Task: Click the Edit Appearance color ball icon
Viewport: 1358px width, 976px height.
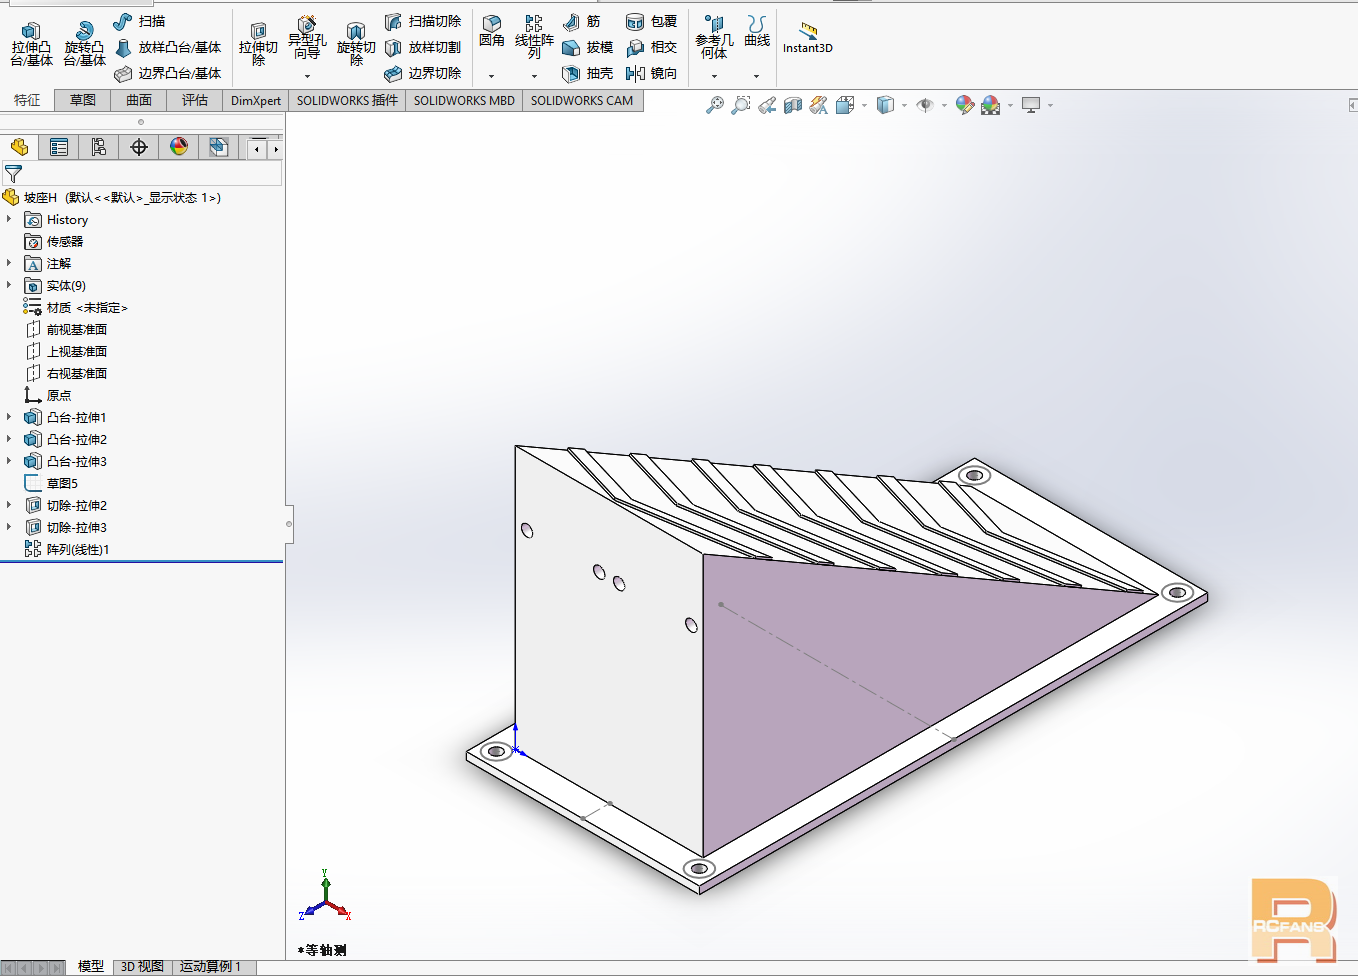Action: point(965,105)
